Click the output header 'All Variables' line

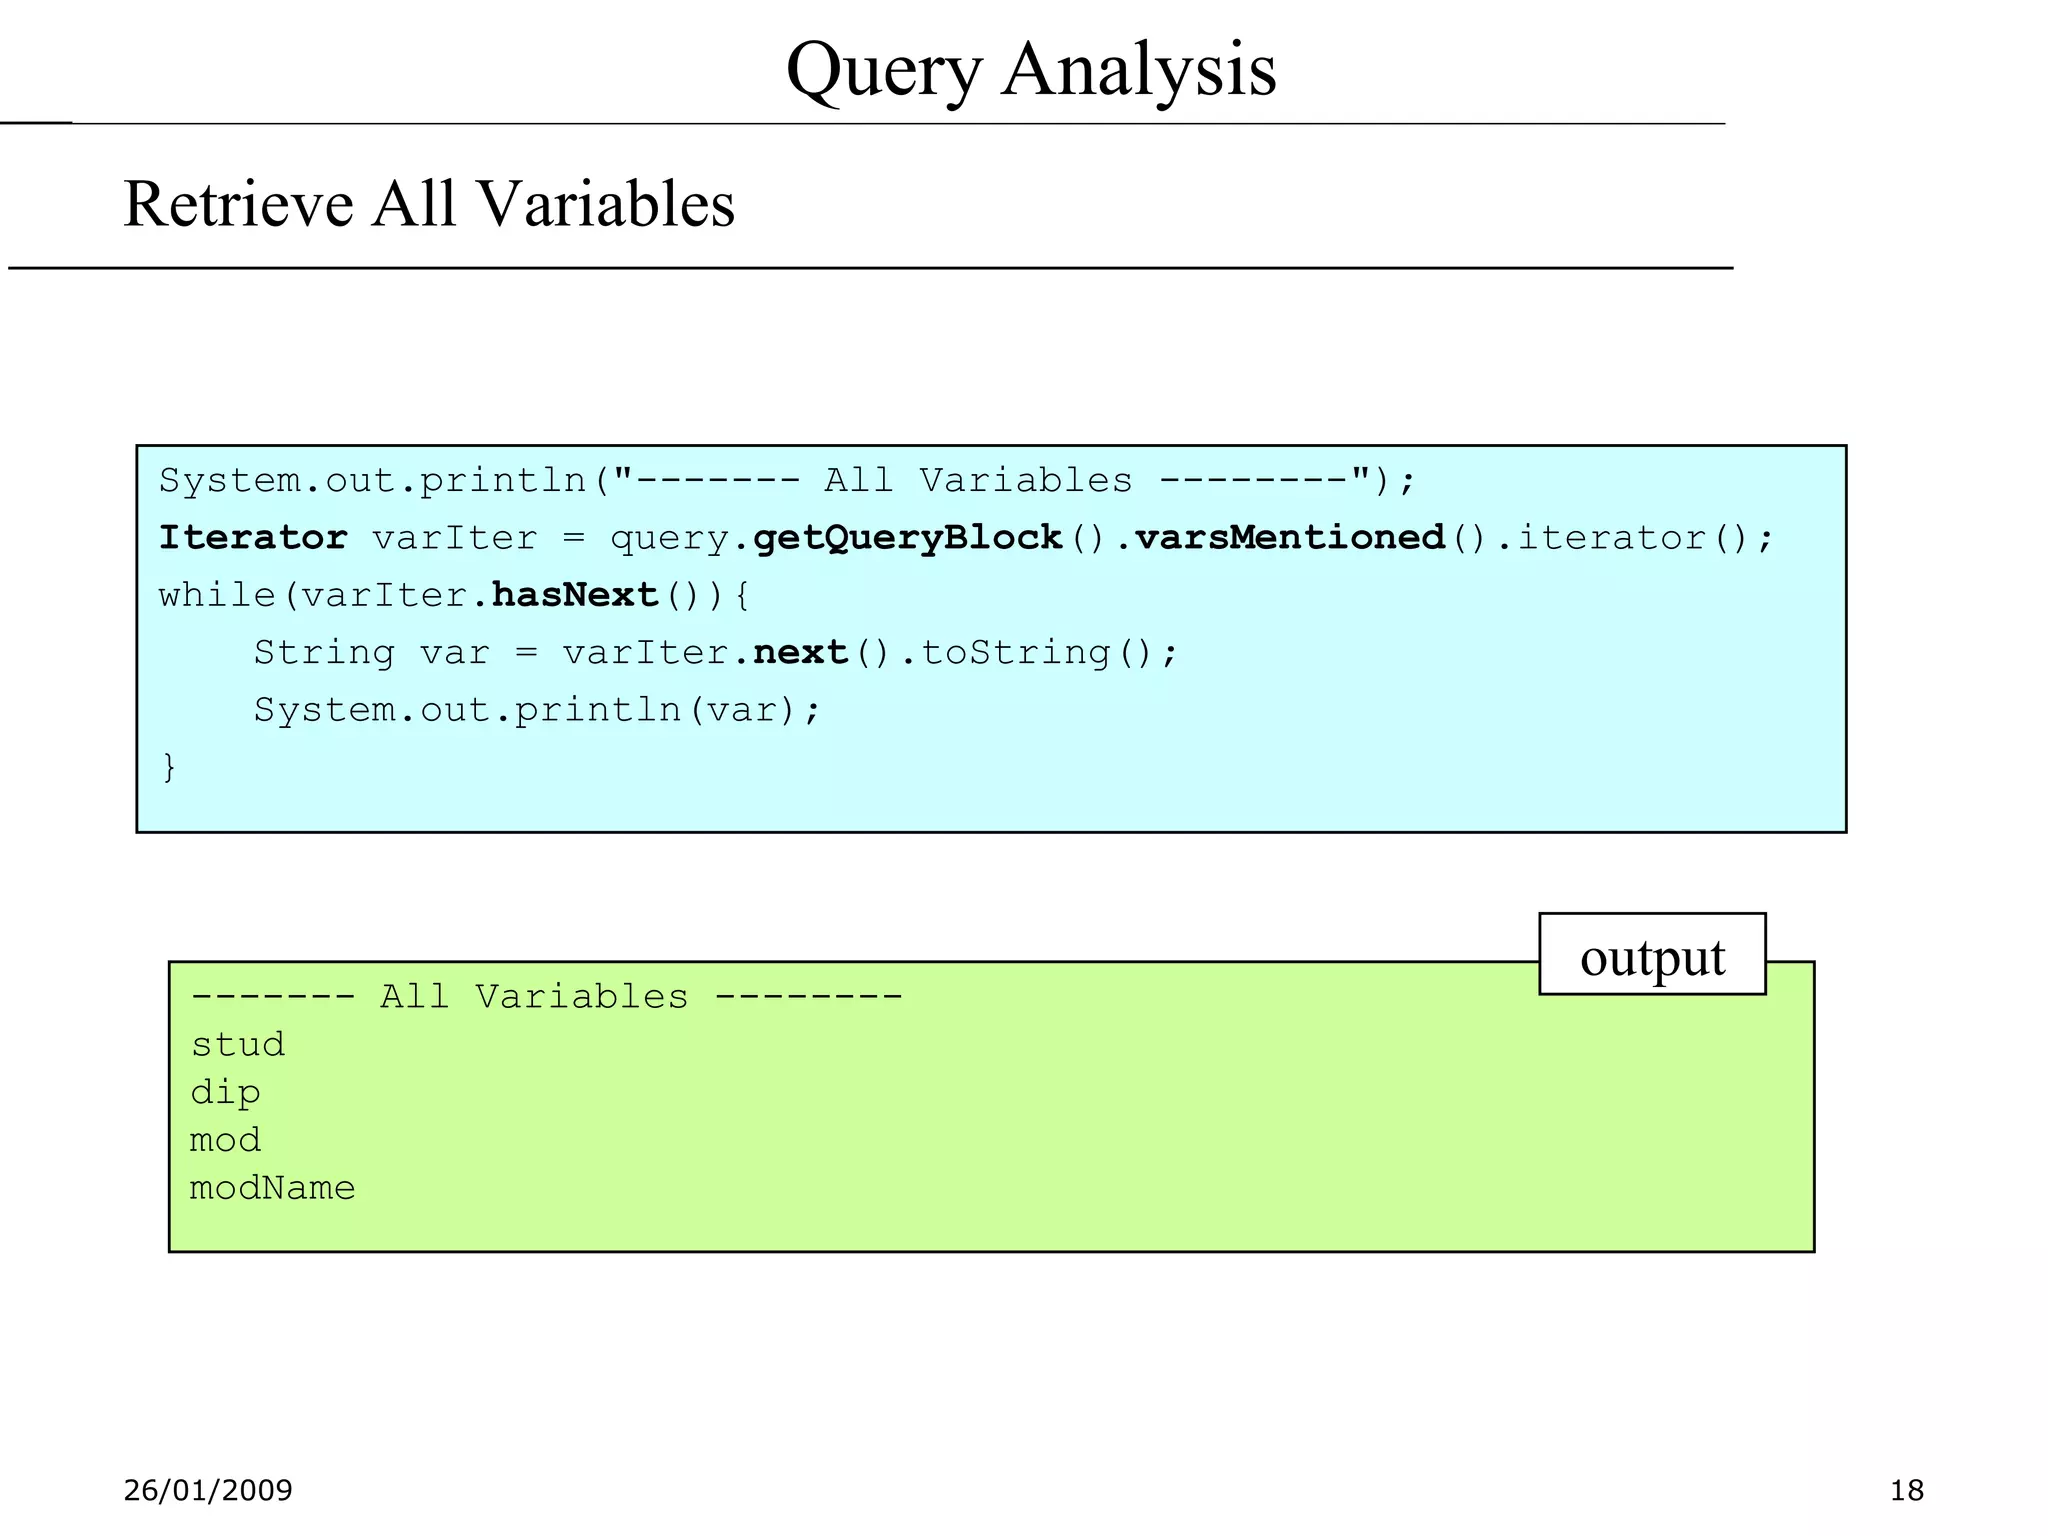[x=547, y=997]
